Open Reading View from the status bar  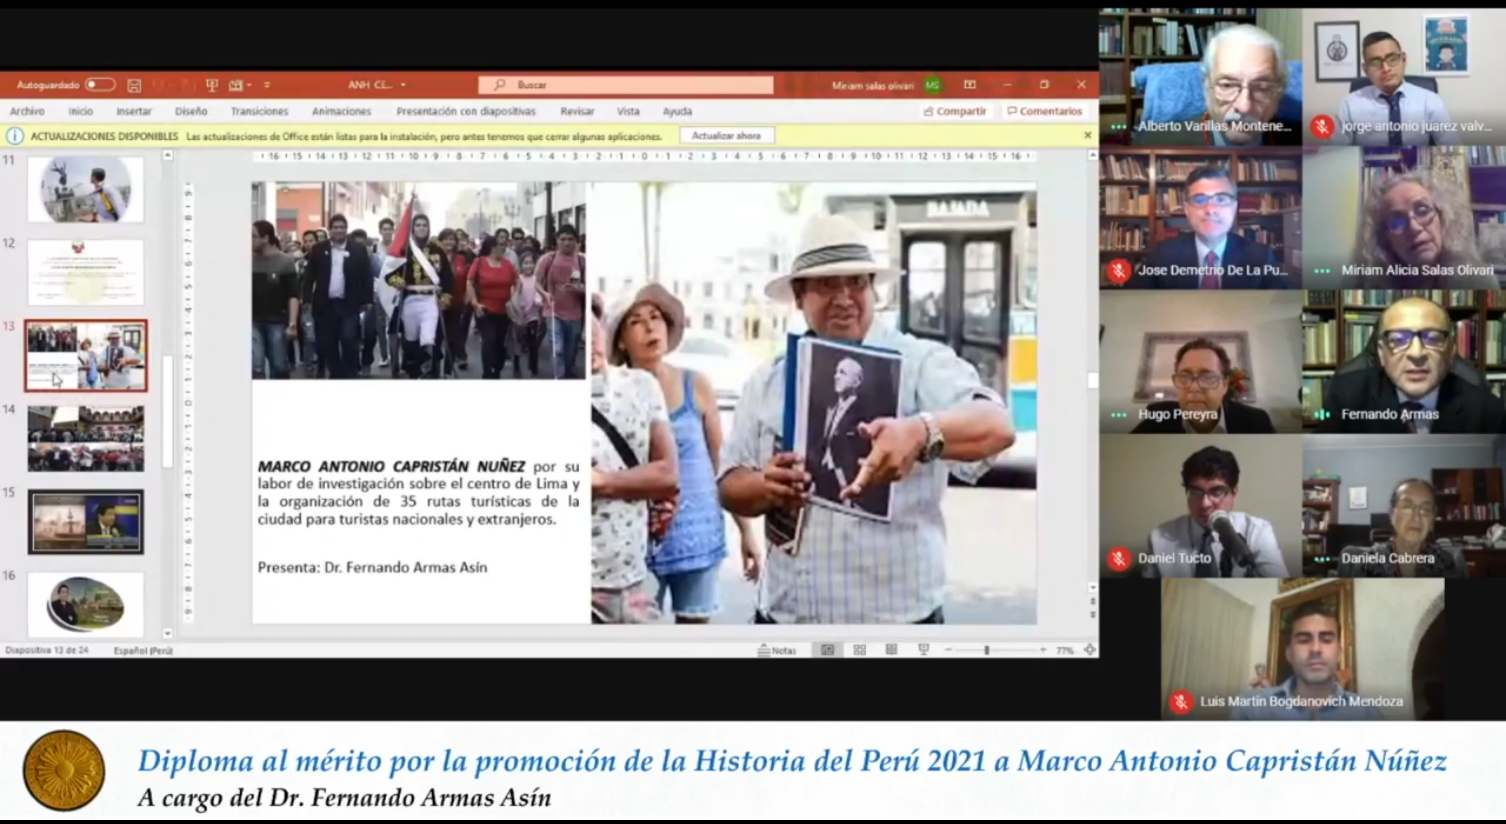tap(891, 650)
